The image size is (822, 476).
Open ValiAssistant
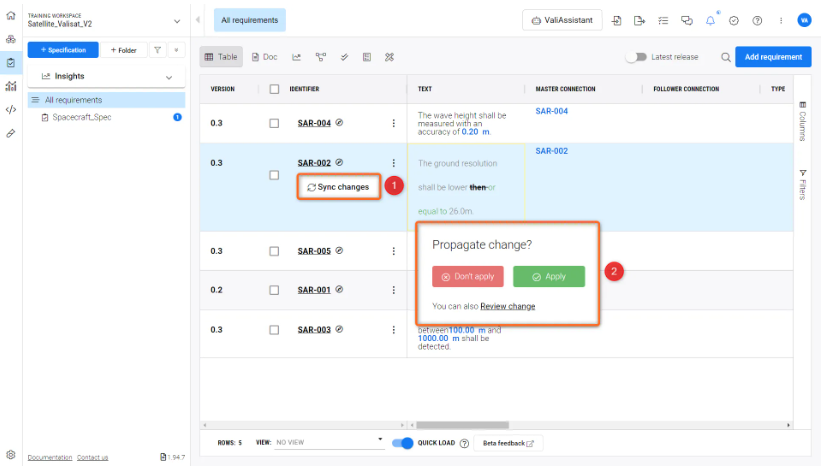pyautogui.click(x=562, y=20)
